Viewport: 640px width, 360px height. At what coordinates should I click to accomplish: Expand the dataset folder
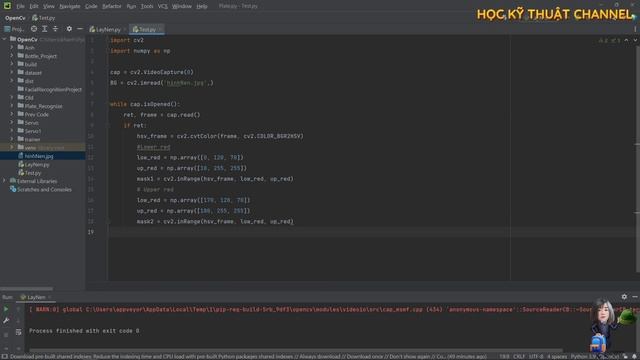point(12,73)
